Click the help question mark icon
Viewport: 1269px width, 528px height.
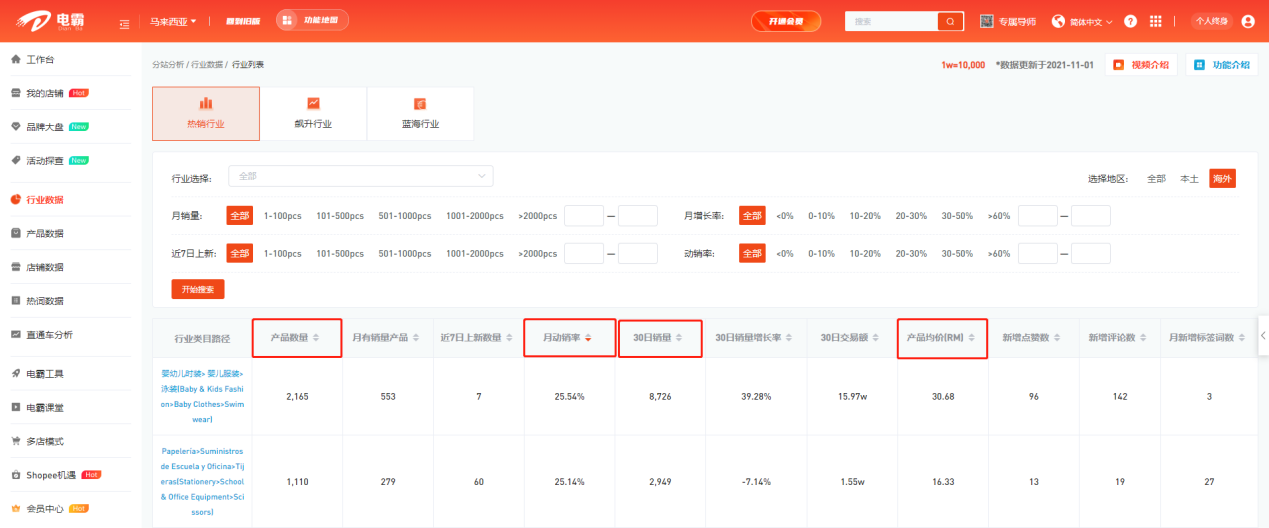pos(1131,21)
